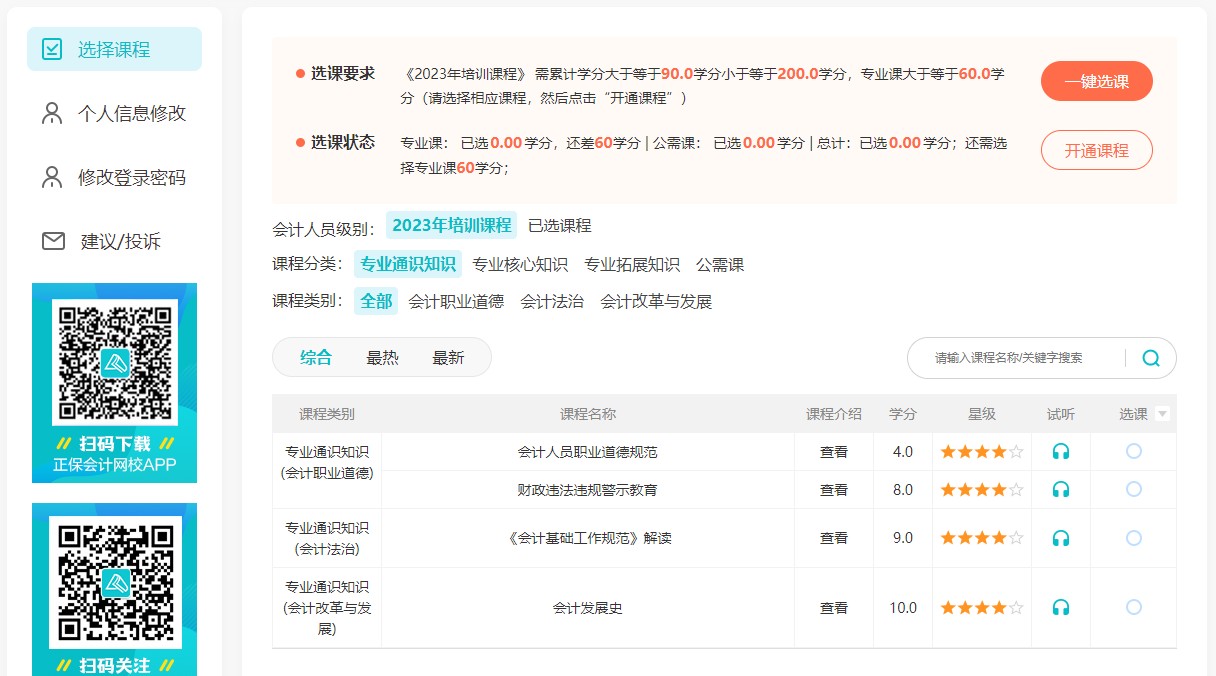
Task: Select the radio circle for 会计人员职业道德规范
Action: 1133,451
